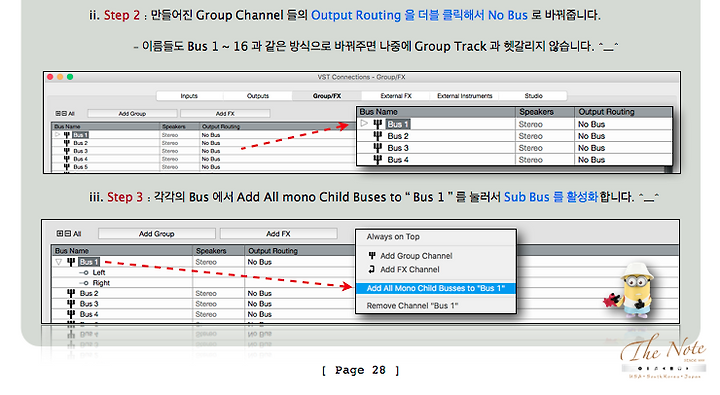Select the Group/FX tab

click(327, 96)
